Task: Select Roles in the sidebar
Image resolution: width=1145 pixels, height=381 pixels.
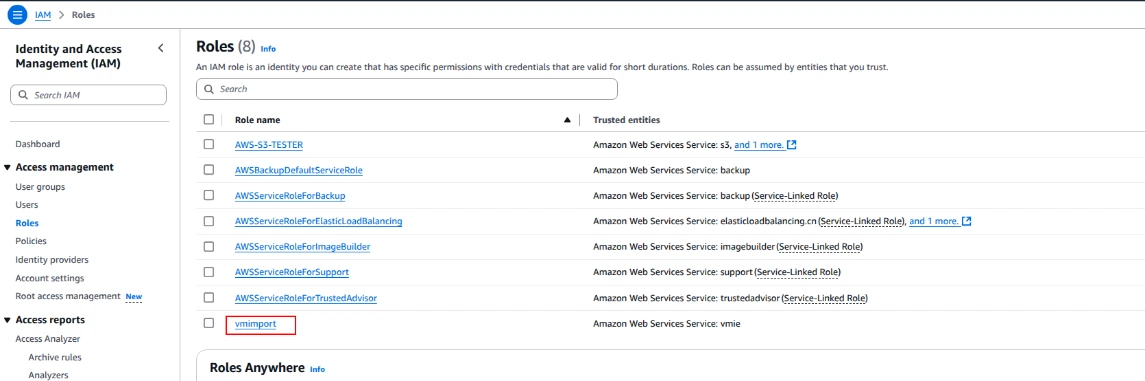Action: [x=27, y=223]
